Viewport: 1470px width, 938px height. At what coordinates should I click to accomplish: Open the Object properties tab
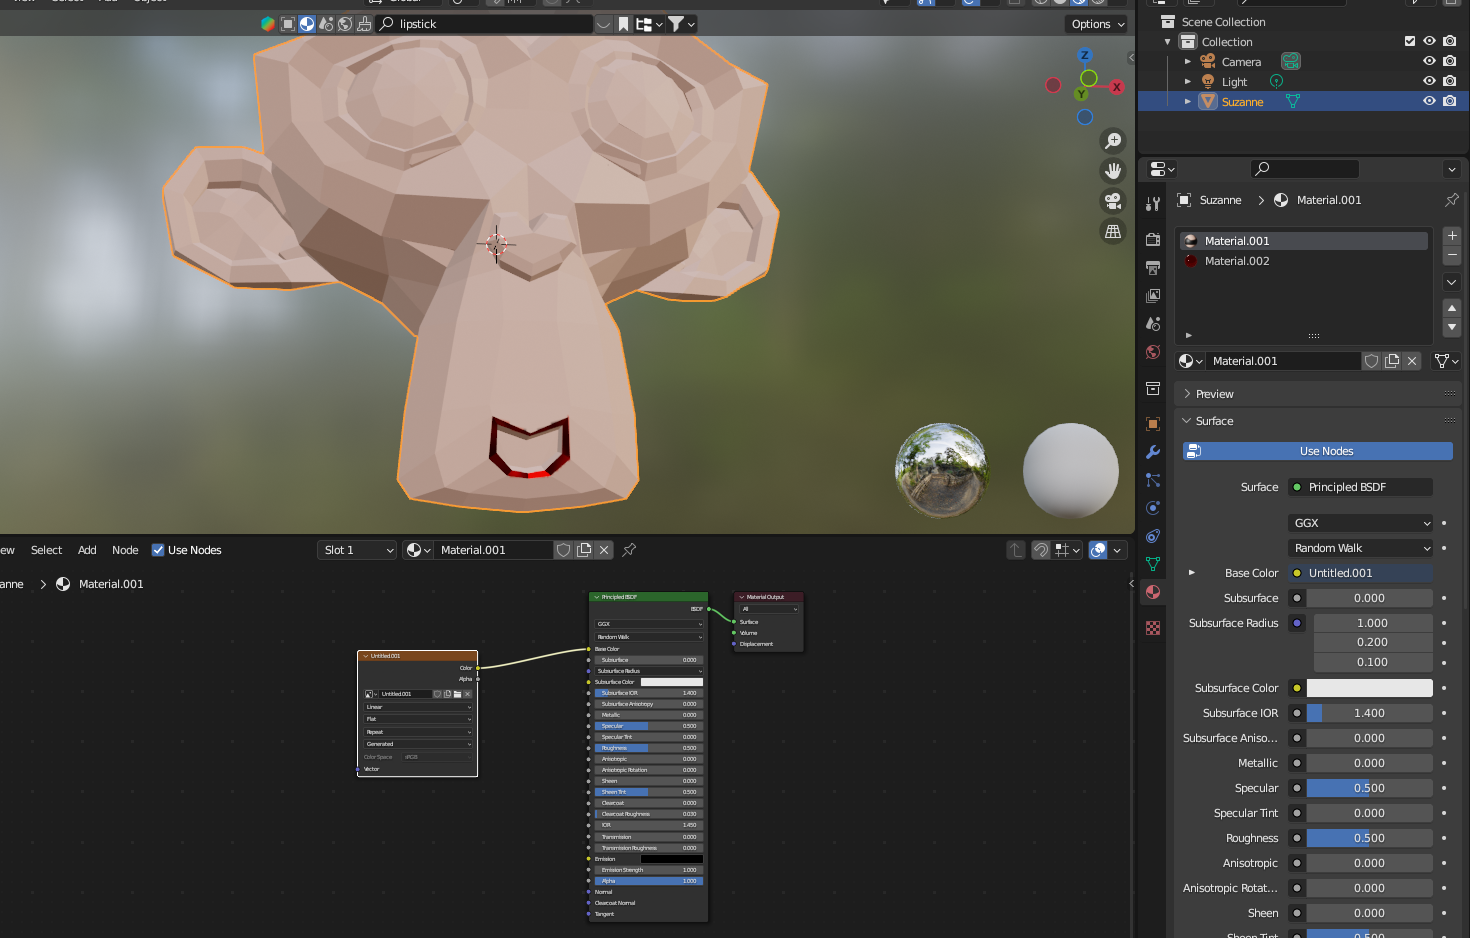pos(1153,424)
